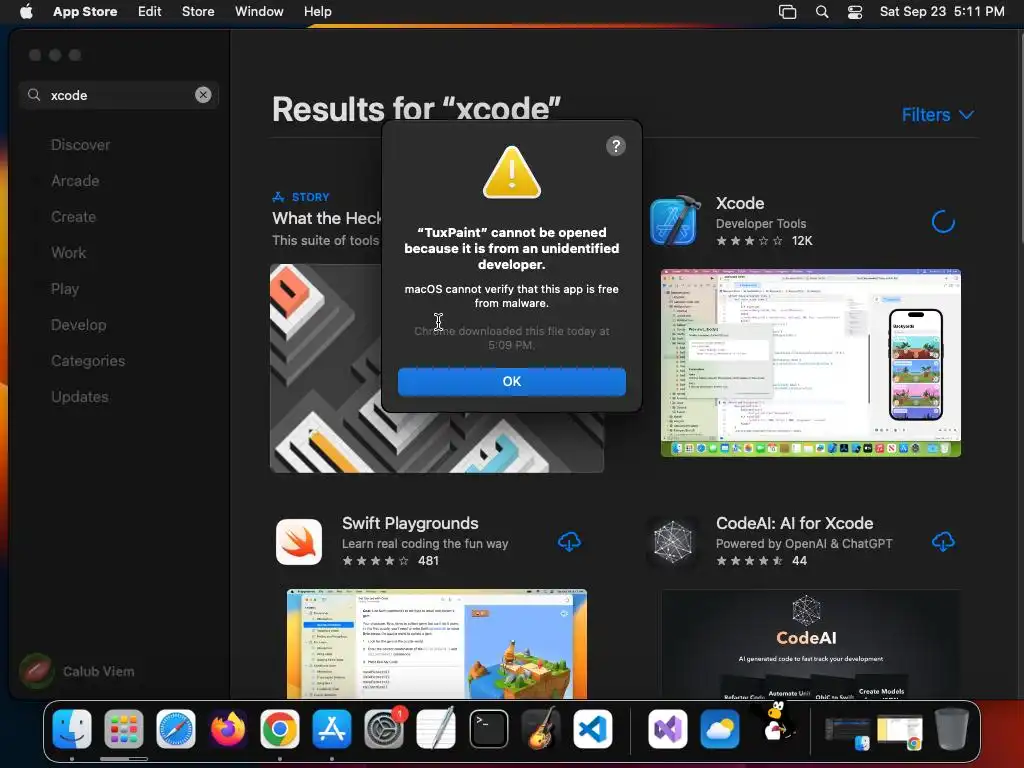The image size is (1024, 768).
Task: Open the Help menu
Action: (317, 11)
